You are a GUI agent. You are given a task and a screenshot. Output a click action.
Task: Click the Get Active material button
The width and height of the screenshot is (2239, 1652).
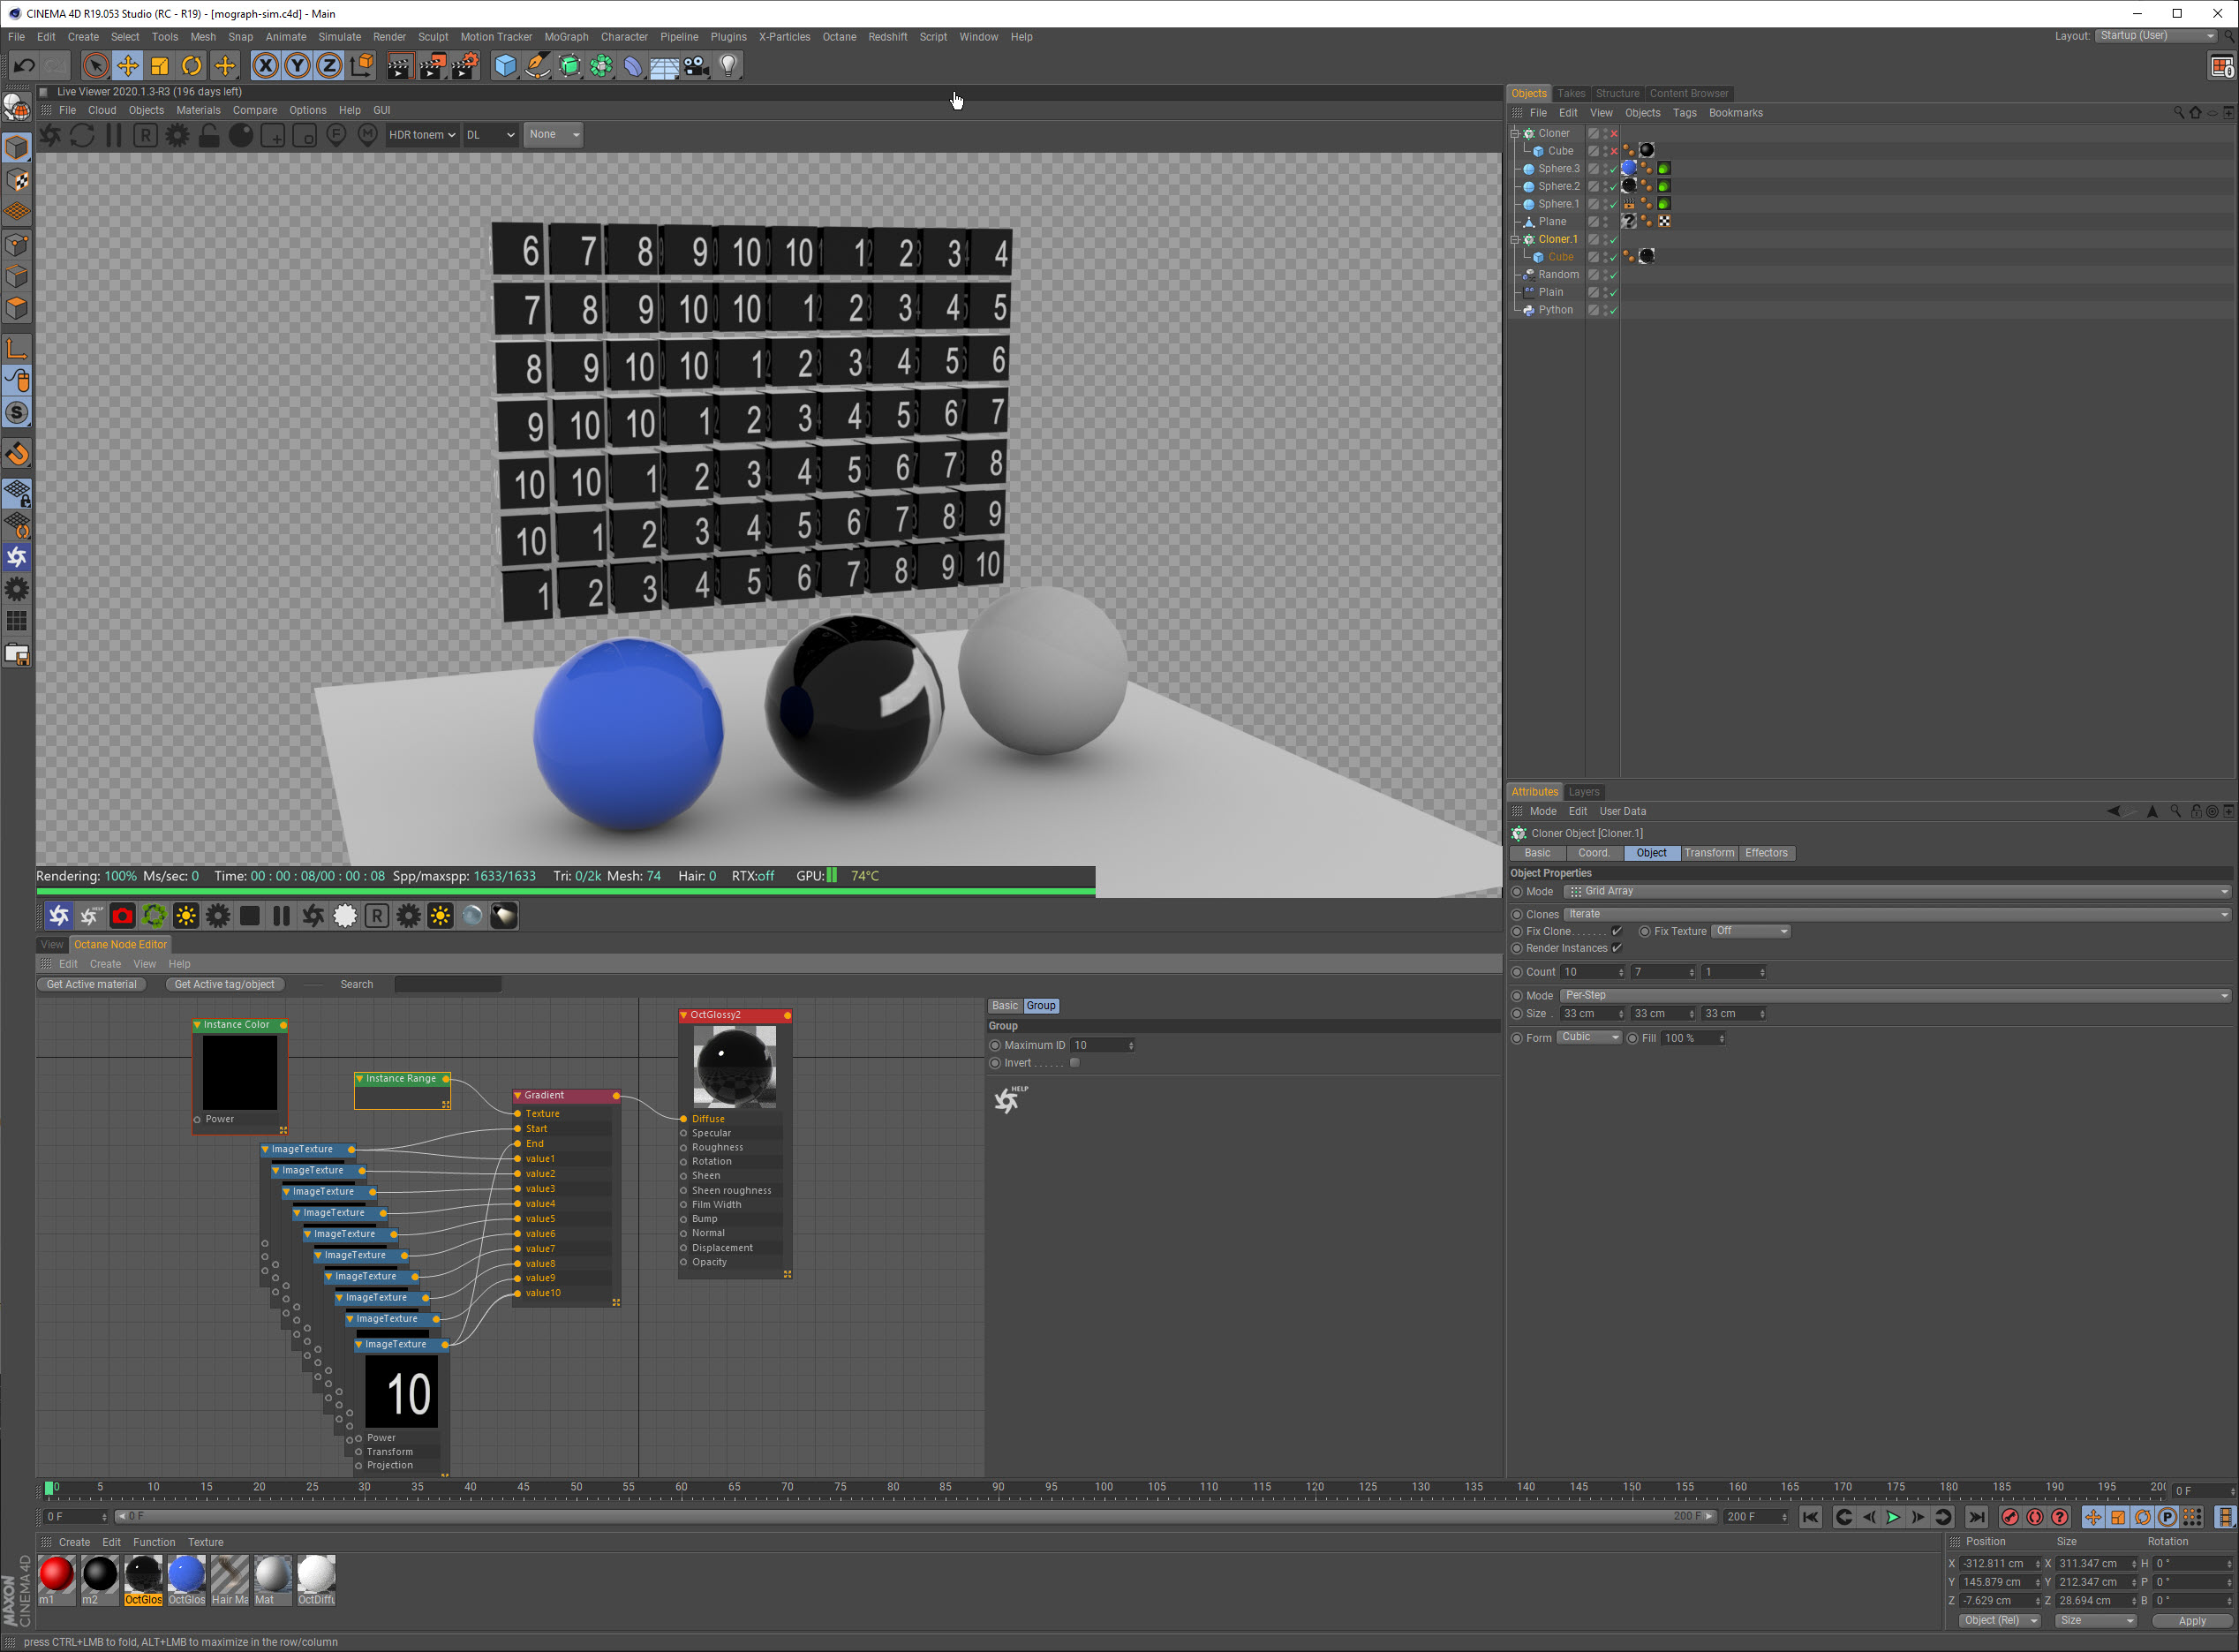tap(91, 984)
